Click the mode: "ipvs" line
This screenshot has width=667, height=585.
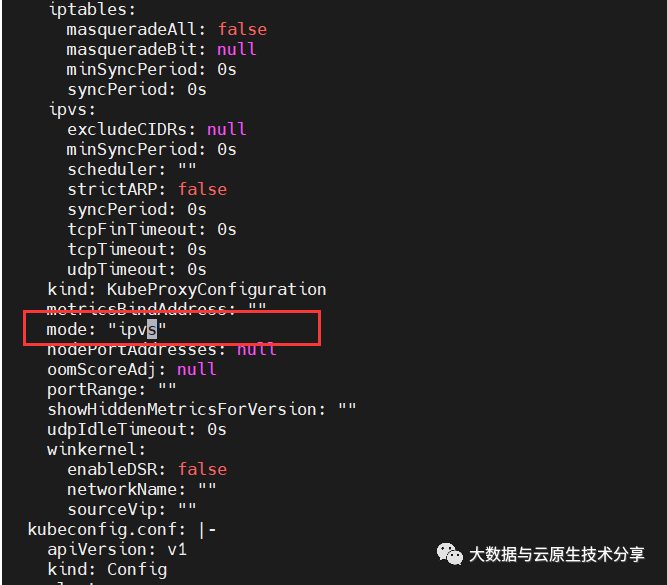(x=106, y=329)
